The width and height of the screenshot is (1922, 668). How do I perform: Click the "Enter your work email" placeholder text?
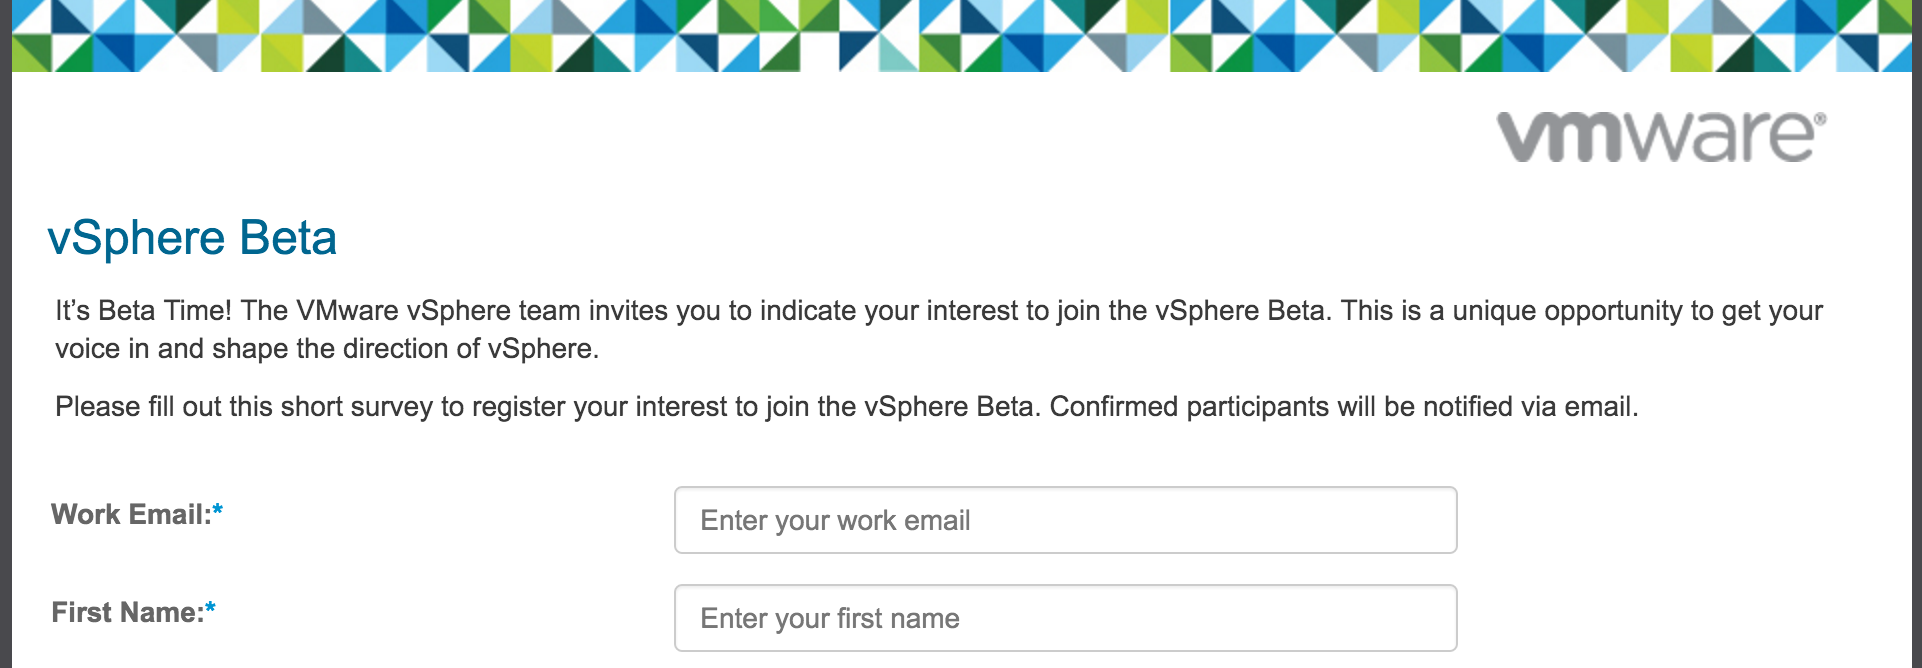tap(835, 521)
